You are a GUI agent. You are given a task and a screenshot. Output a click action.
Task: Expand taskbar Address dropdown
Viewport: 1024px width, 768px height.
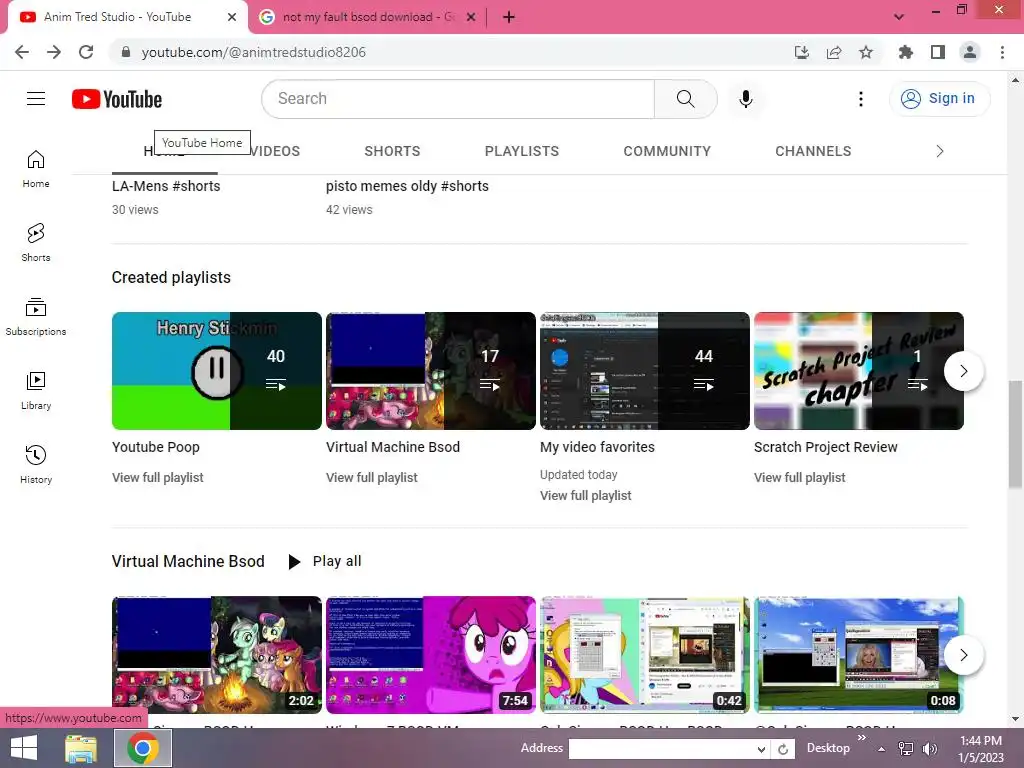[761, 749]
